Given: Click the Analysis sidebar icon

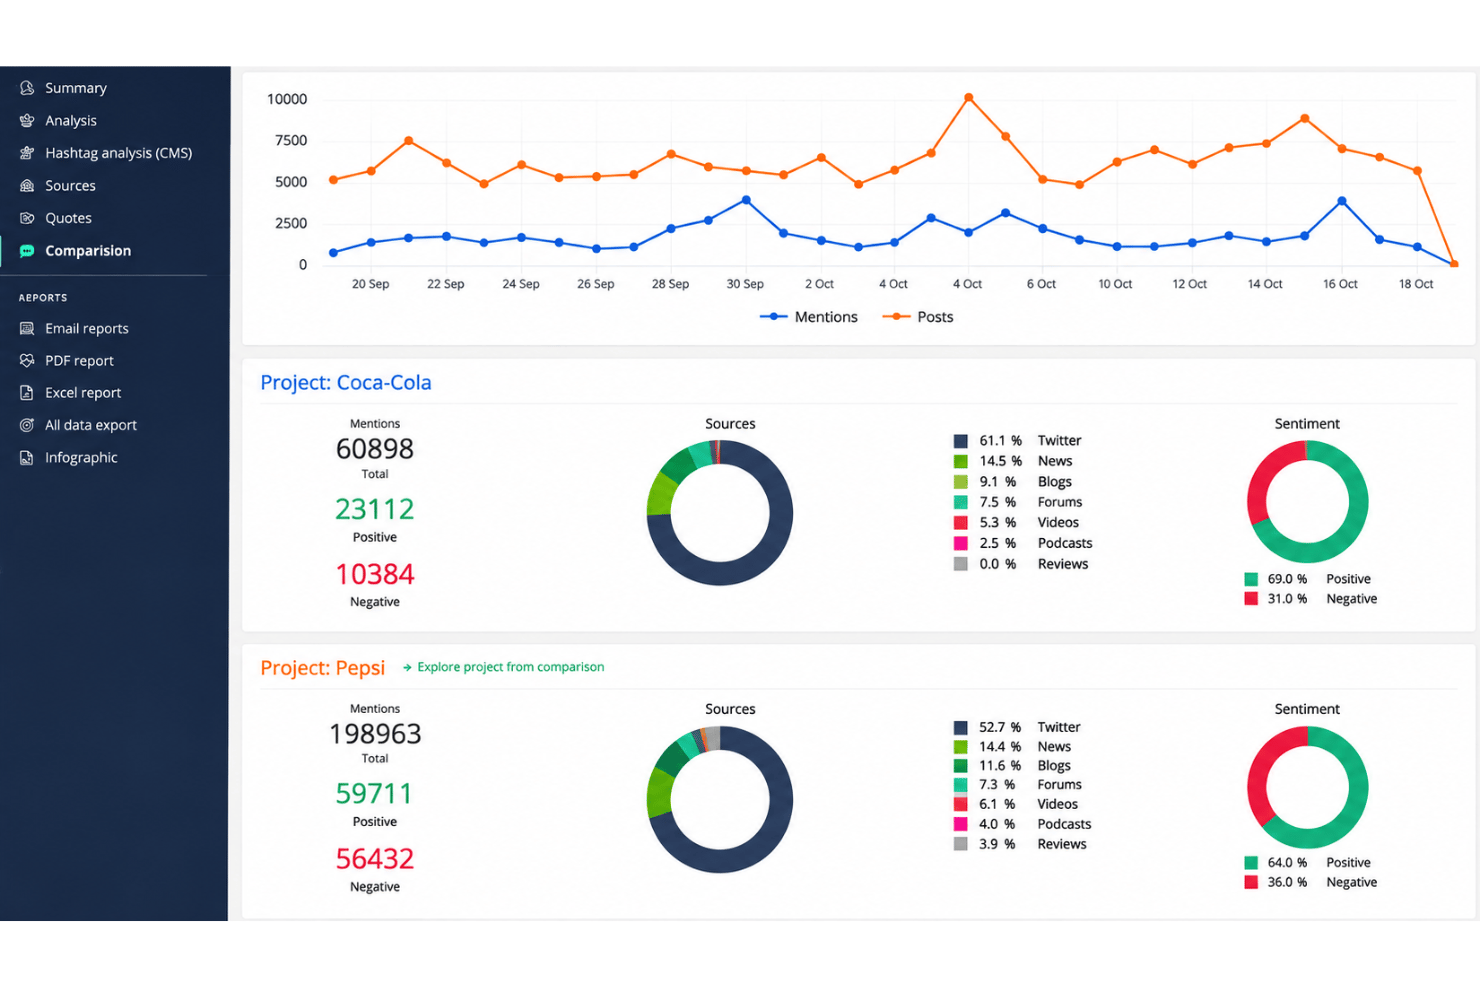Looking at the screenshot, I should (27, 121).
